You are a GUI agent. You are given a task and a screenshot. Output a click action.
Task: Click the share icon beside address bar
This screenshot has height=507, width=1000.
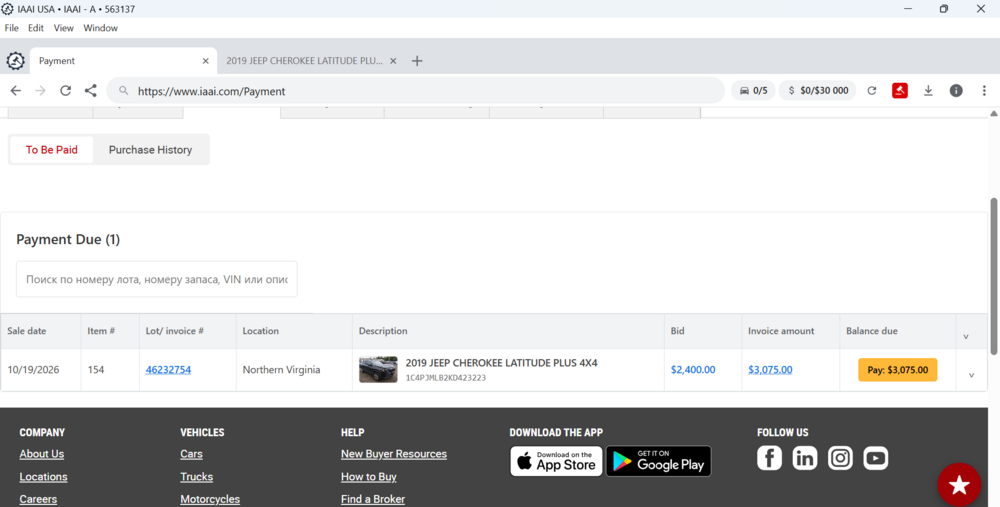[91, 91]
